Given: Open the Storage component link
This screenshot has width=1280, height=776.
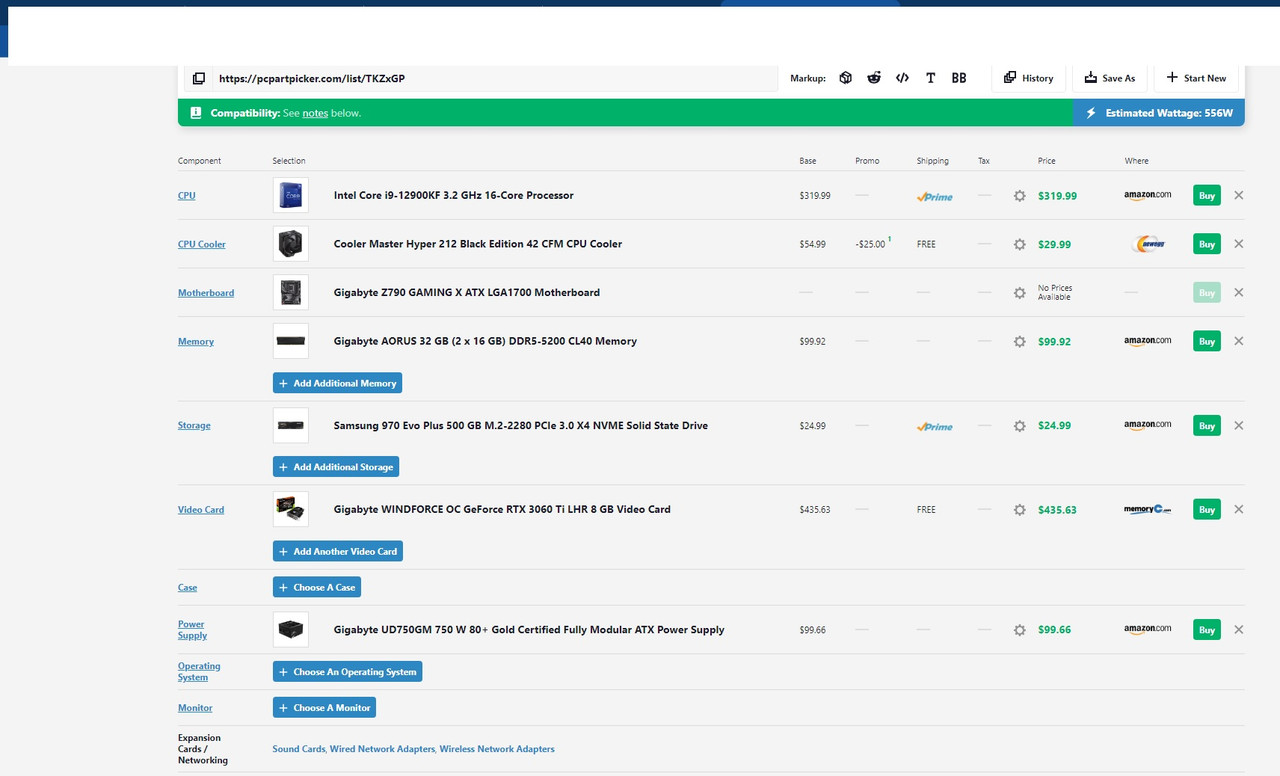Looking at the screenshot, I should tap(194, 425).
